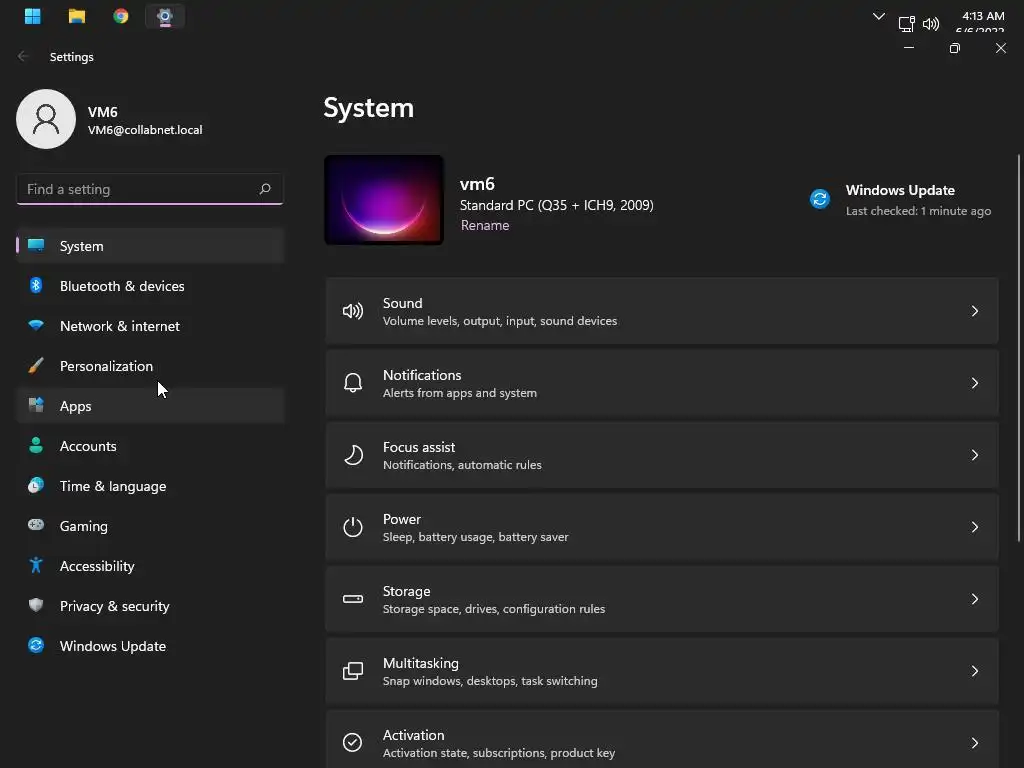Screen dimensions: 1024x768
Task: Click the Sound speaker icon
Action: pyautogui.click(x=353, y=311)
